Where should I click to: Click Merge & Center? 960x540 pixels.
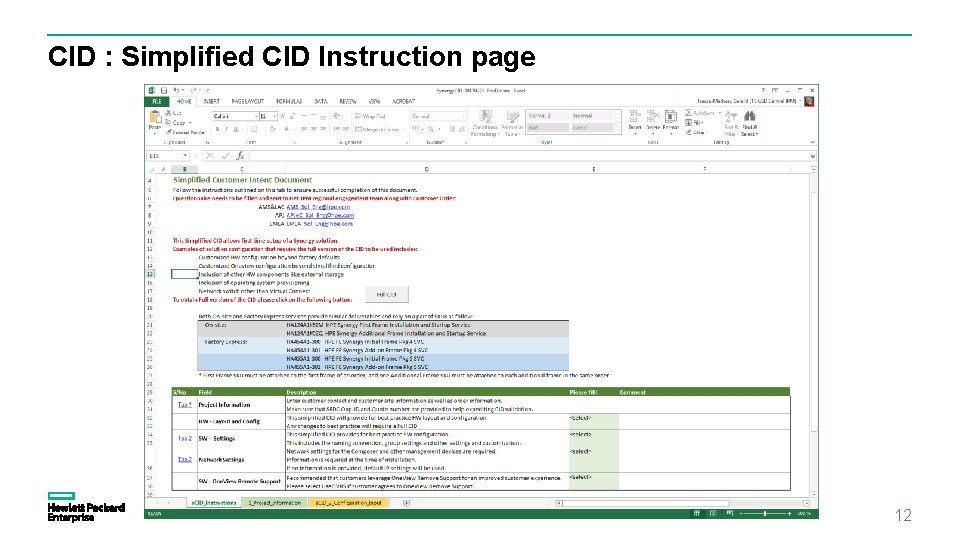376,129
